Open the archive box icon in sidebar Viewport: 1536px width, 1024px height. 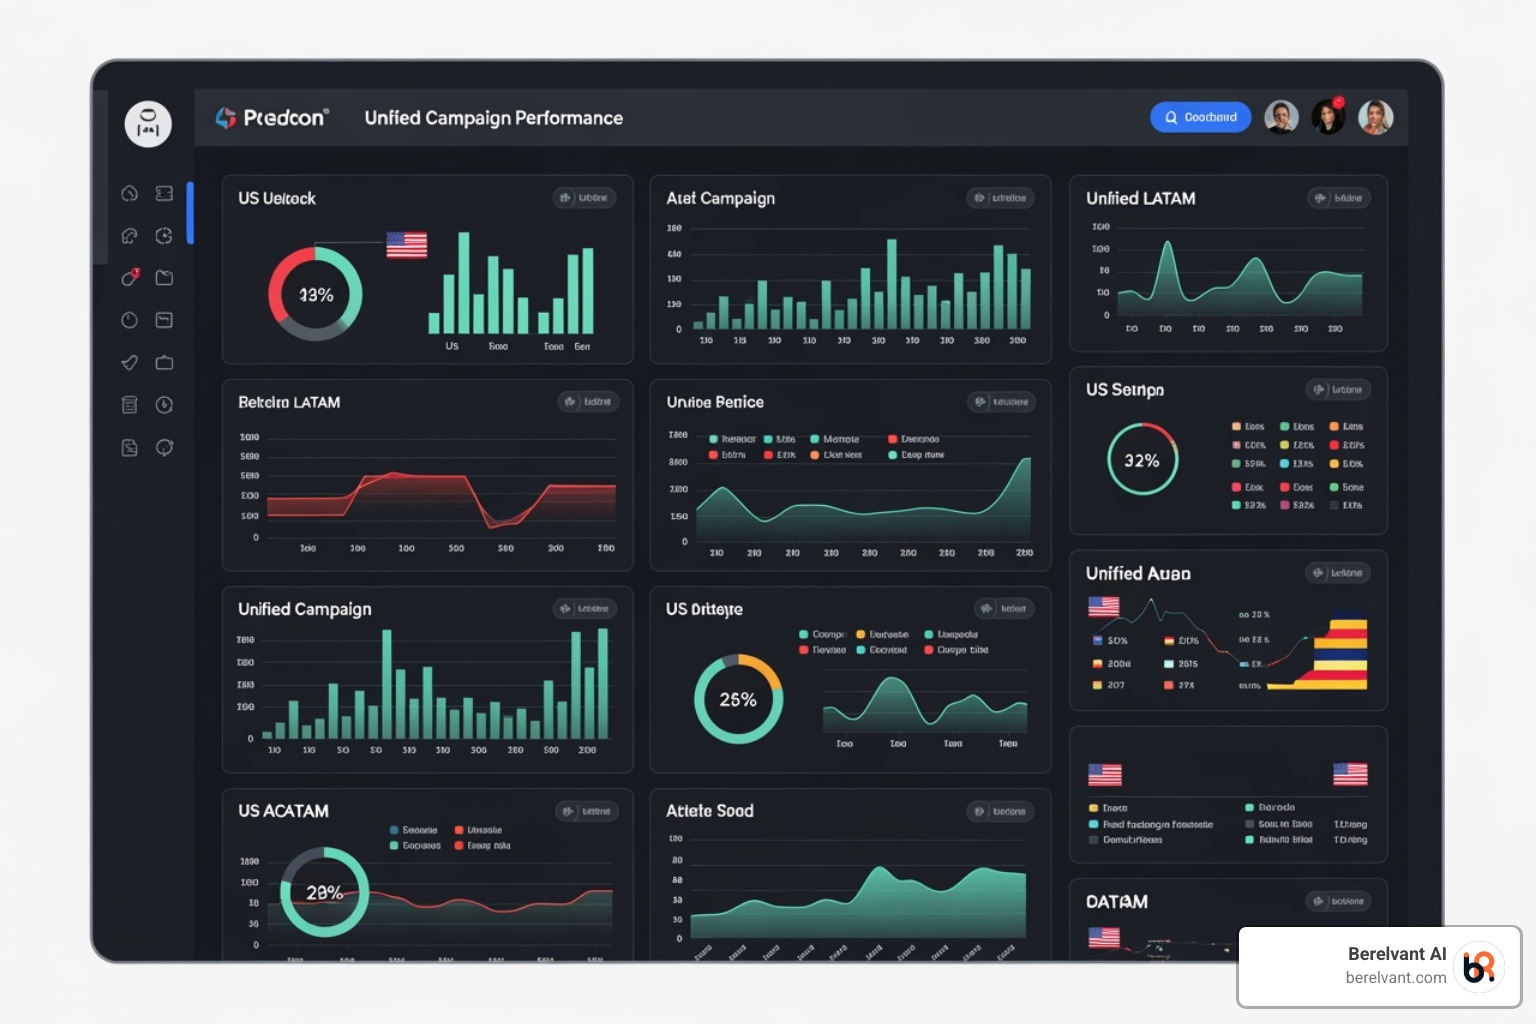129,404
